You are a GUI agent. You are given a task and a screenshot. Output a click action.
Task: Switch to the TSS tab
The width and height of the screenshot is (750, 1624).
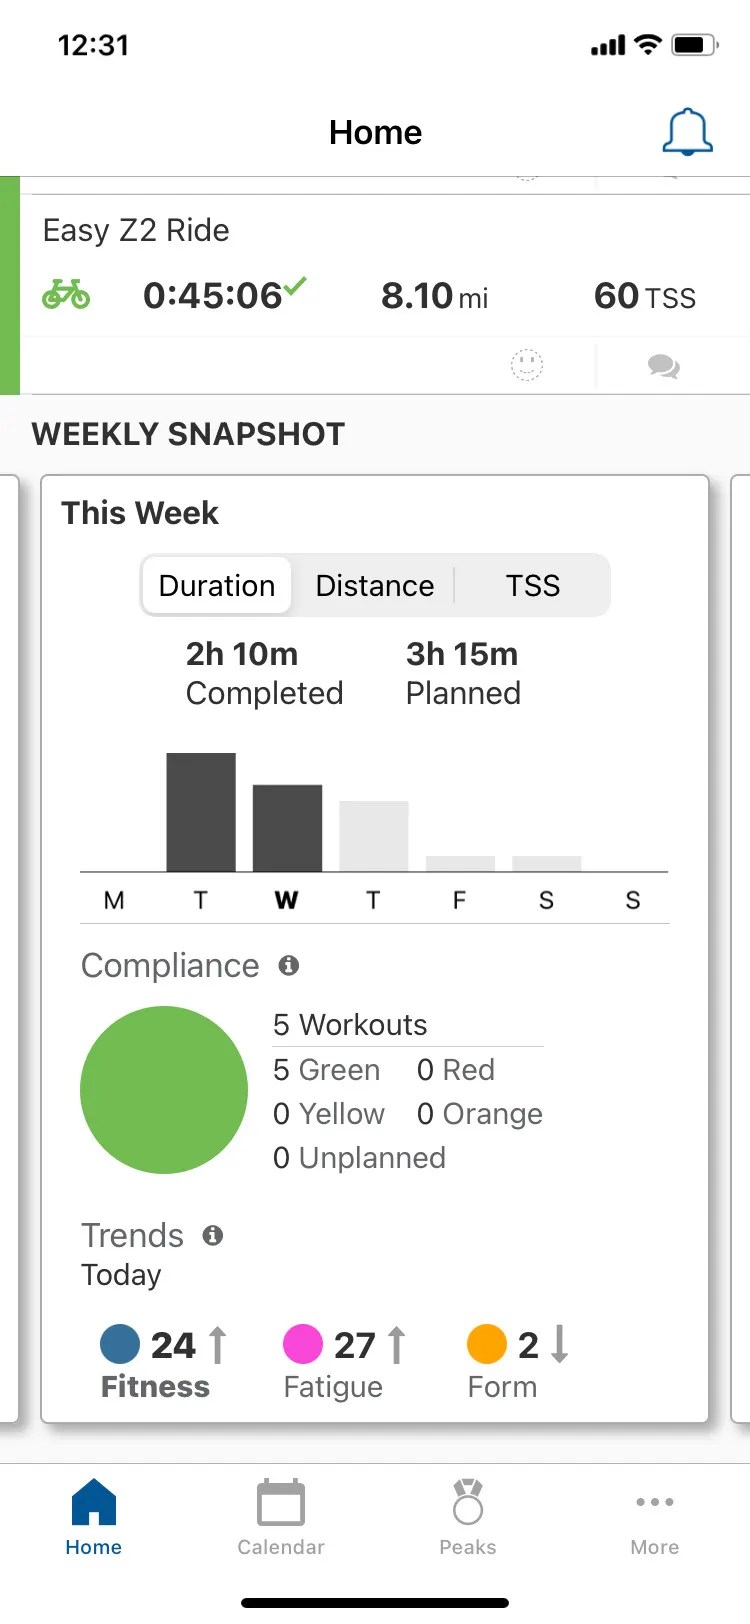[x=533, y=585]
